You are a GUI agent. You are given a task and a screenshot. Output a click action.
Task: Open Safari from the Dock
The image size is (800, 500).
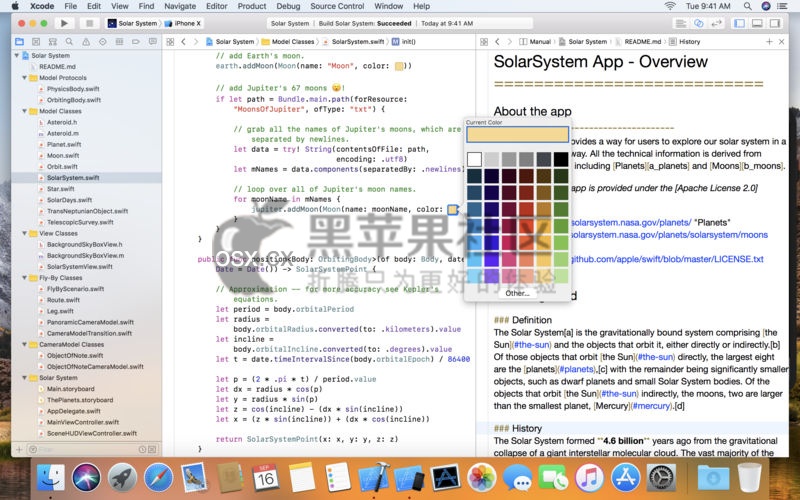point(158,478)
